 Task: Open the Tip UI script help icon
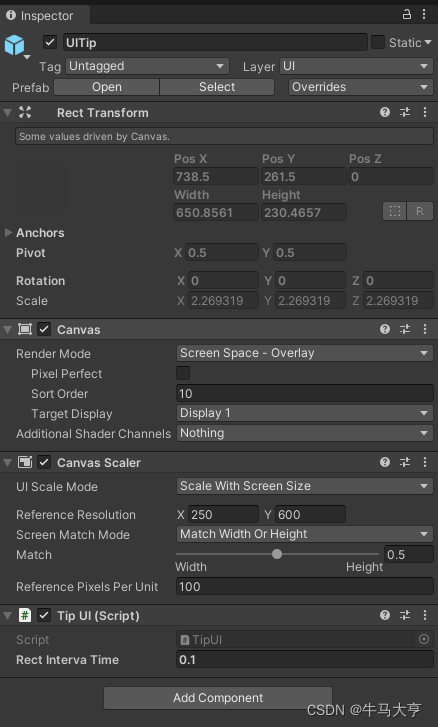[x=385, y=615]
